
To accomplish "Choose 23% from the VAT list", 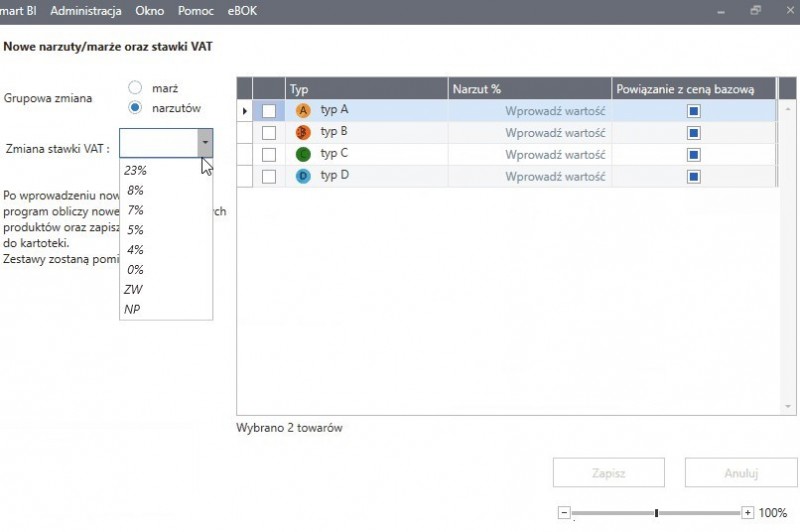I will point(135,170).
